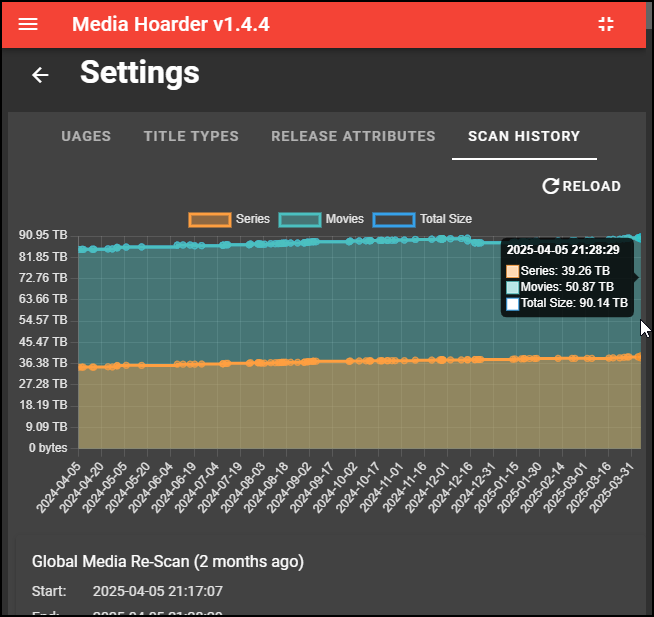The image size is (654, 617).
Task: Click the 2024-10-02 date axis label
Action: click(334, 487)
